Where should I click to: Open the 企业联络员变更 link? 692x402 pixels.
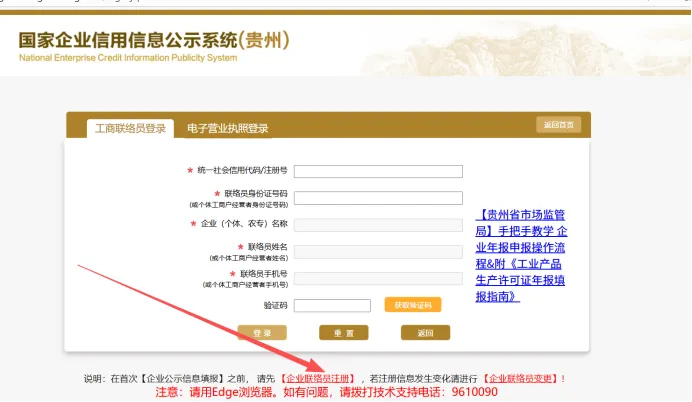[x=520, y=379]
